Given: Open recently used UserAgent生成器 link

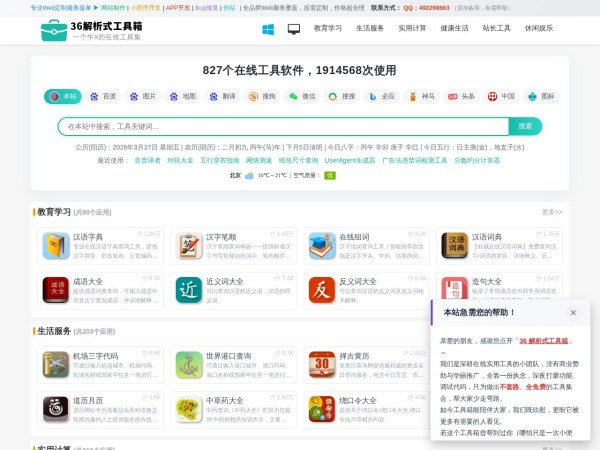Looking at the screenshot, I should coord(350,160).
